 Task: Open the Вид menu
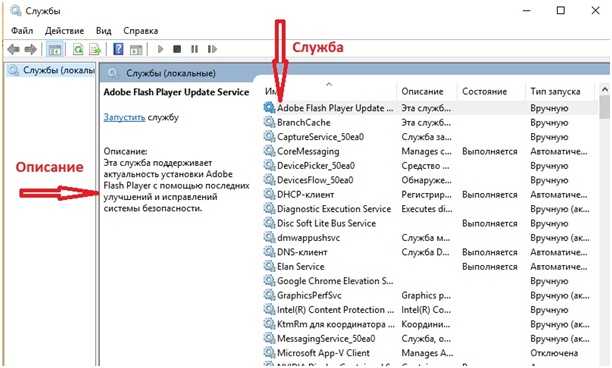(x=103, y=30)
